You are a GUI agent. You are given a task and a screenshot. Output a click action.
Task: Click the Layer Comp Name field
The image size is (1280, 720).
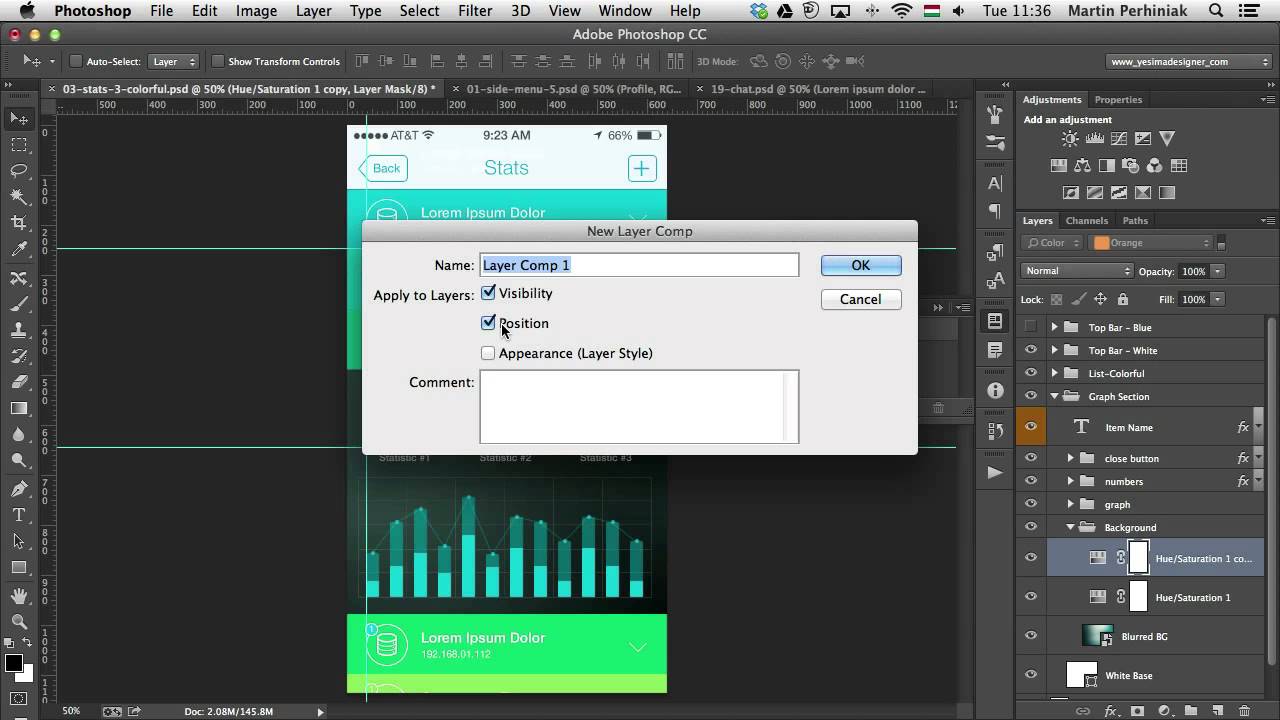(x=639, y=265)
